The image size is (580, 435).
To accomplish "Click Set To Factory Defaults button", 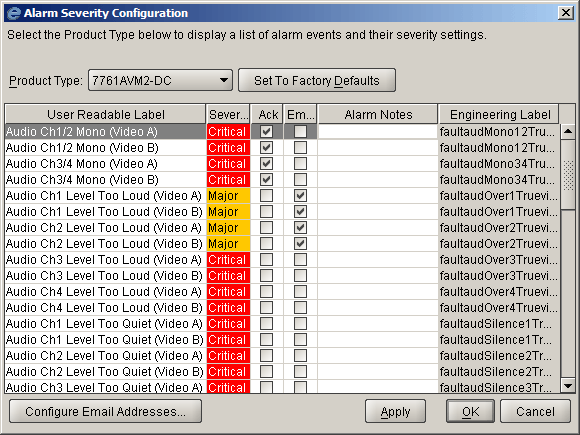I will (317, 80).
